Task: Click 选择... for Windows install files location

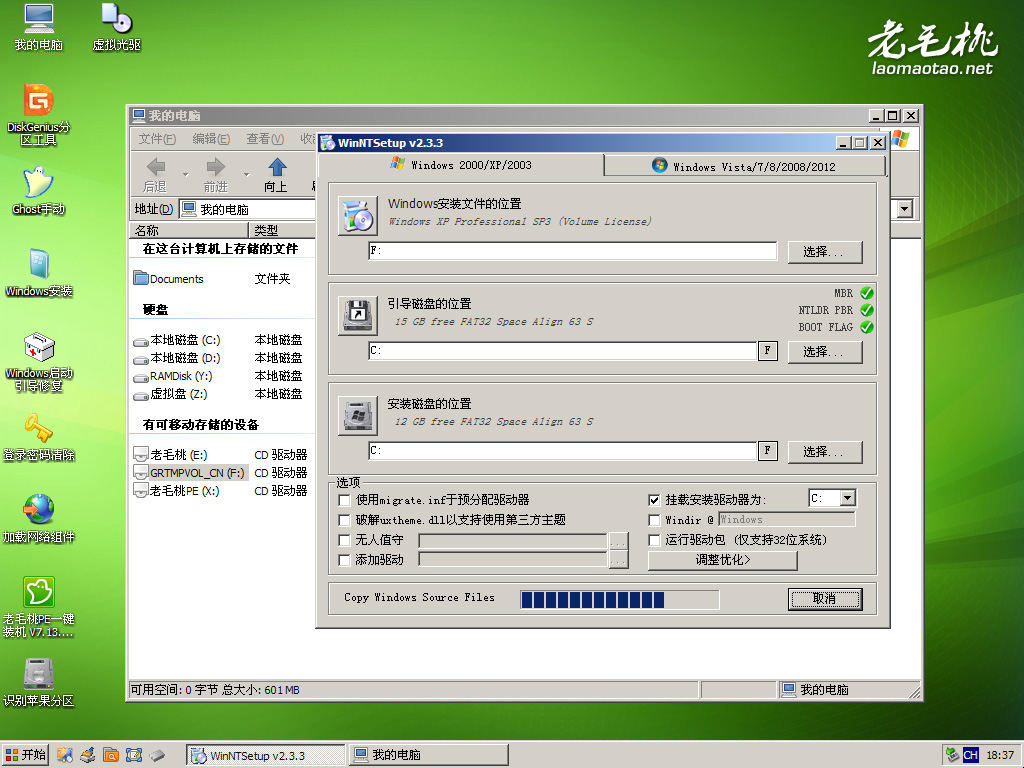Action: click(x=825, y=252)
